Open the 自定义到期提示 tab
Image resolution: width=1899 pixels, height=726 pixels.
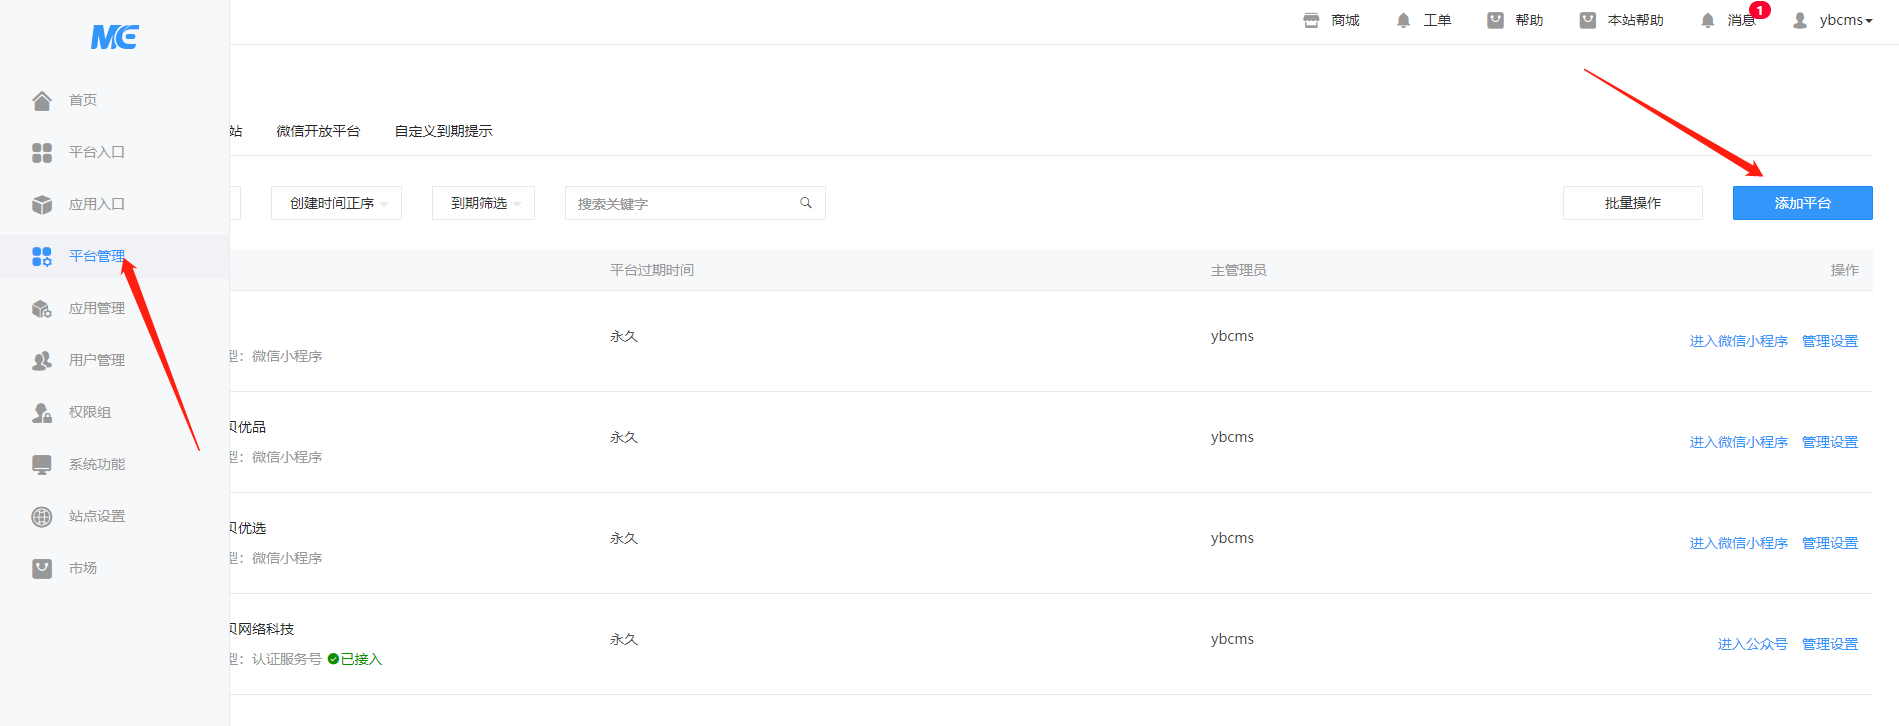[x=443, y=131]
